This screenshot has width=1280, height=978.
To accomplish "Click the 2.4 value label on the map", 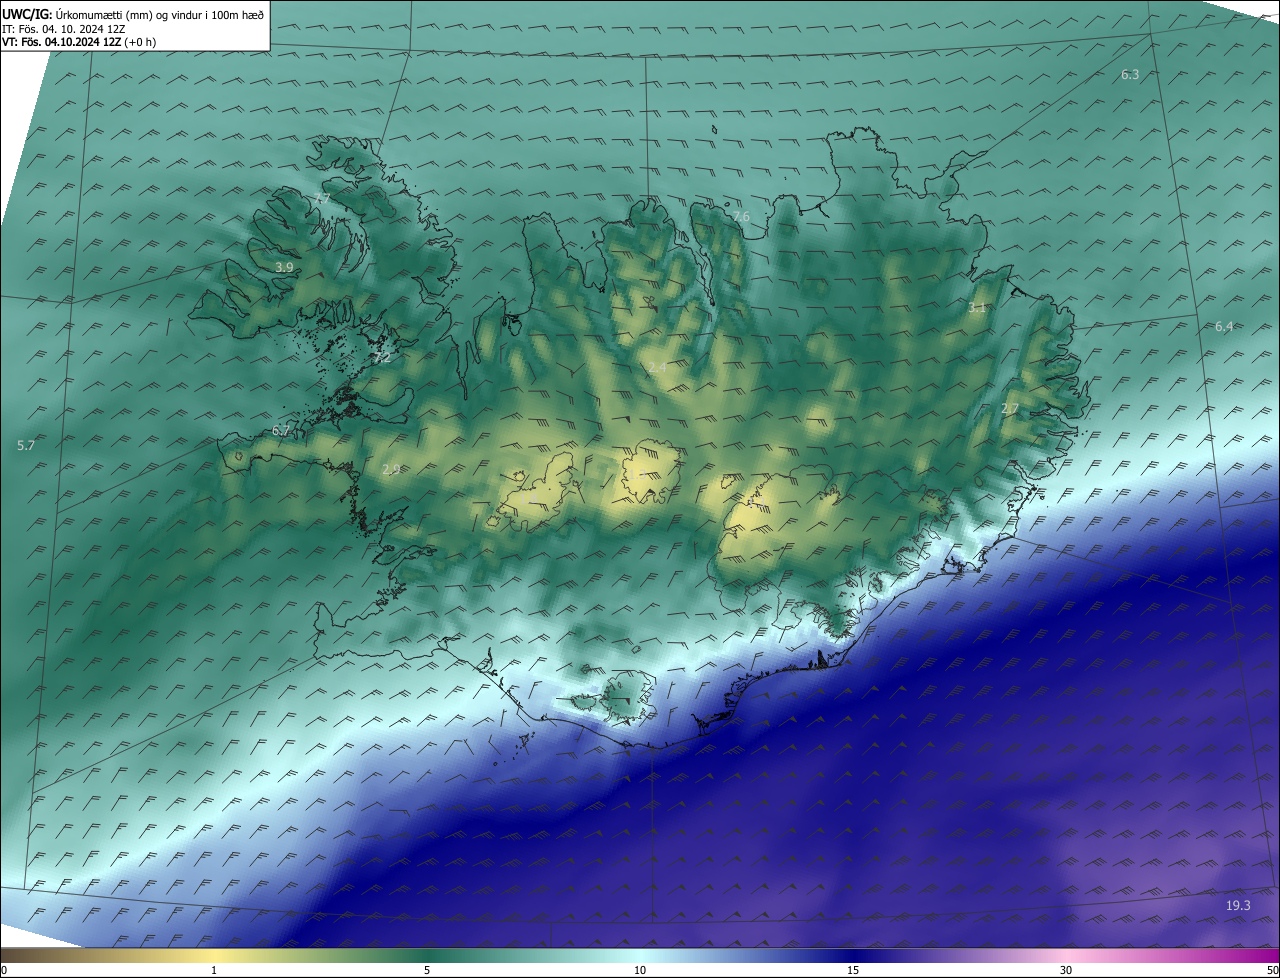I will point(657,368).
